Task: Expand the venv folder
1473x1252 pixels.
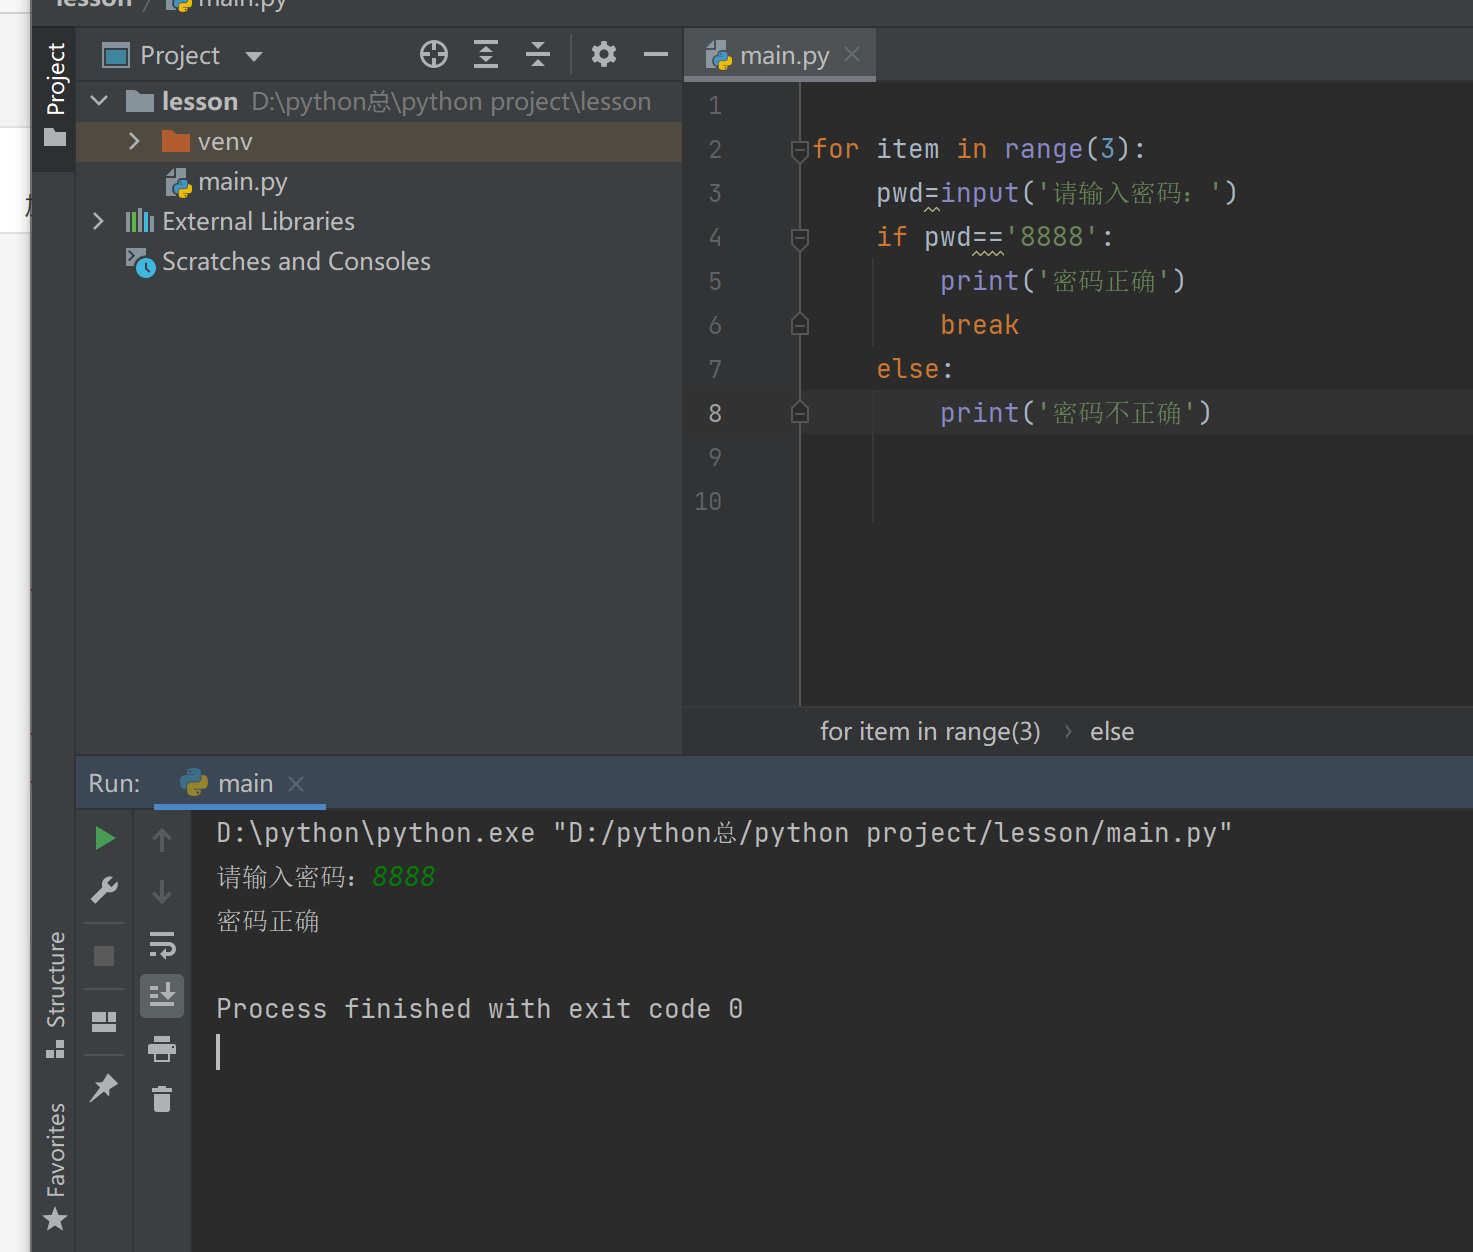Action: 134,141
